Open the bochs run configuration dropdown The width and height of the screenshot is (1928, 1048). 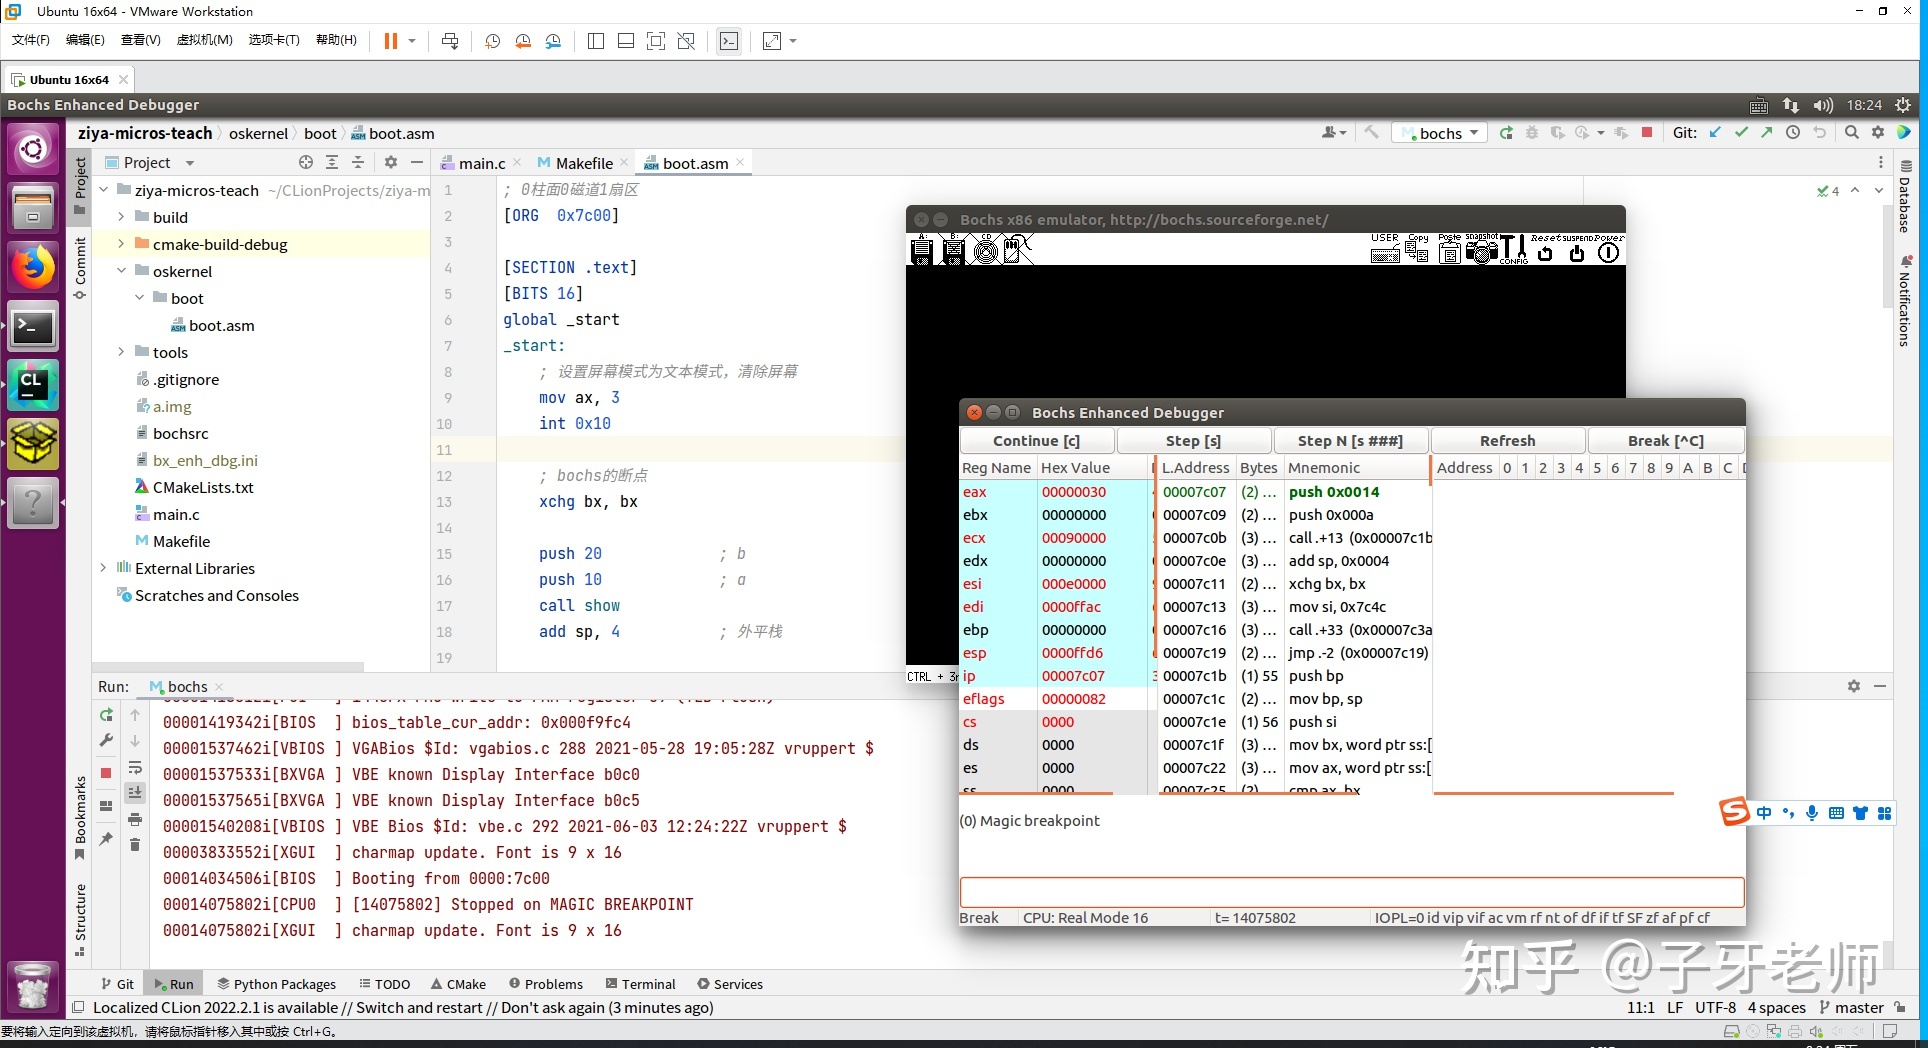click(1440, 133)
